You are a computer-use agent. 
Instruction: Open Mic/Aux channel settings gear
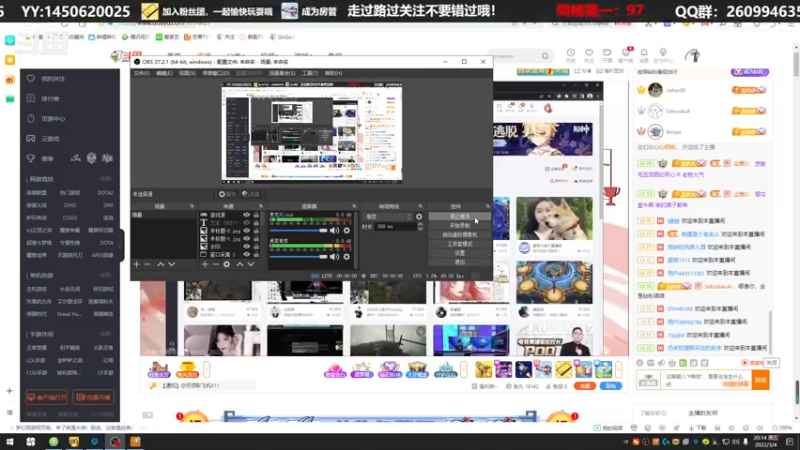pos(346,231)
